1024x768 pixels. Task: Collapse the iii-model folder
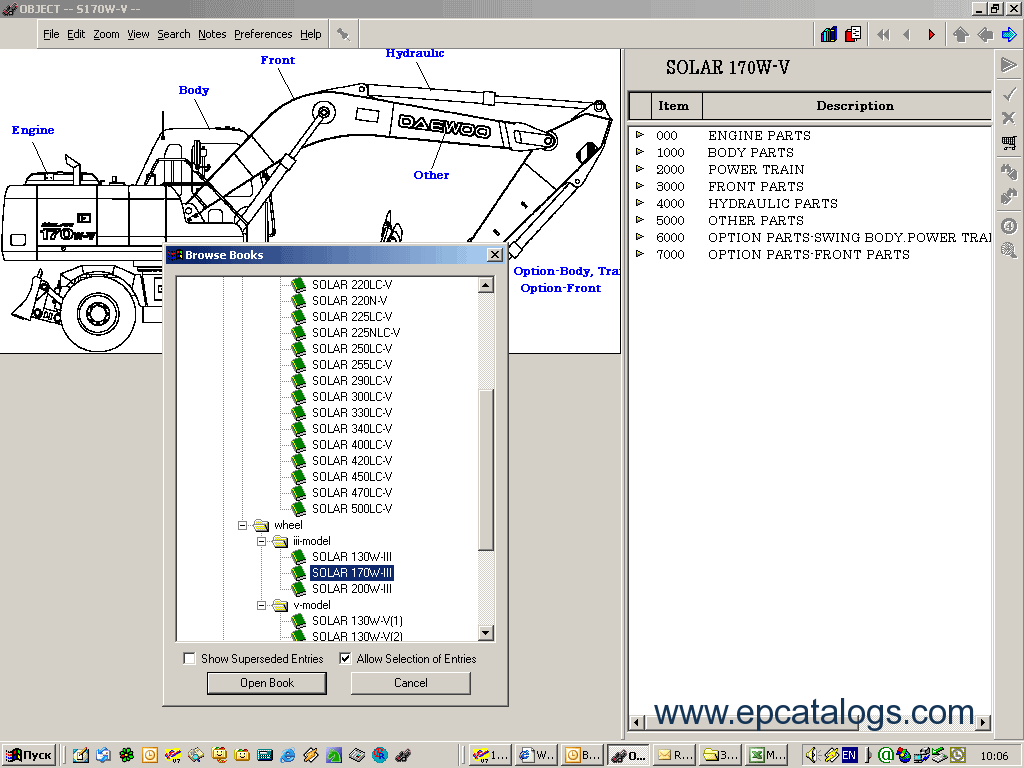click(x=261, y=541)
